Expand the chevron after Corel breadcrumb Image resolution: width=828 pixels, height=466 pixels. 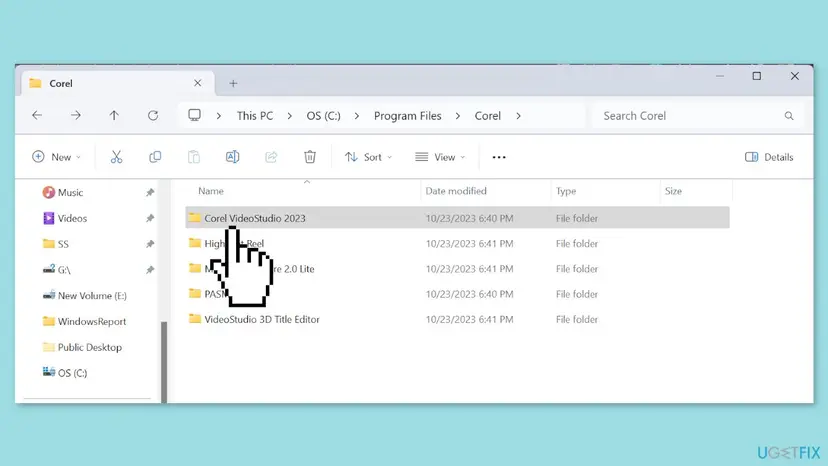[518, 116]
